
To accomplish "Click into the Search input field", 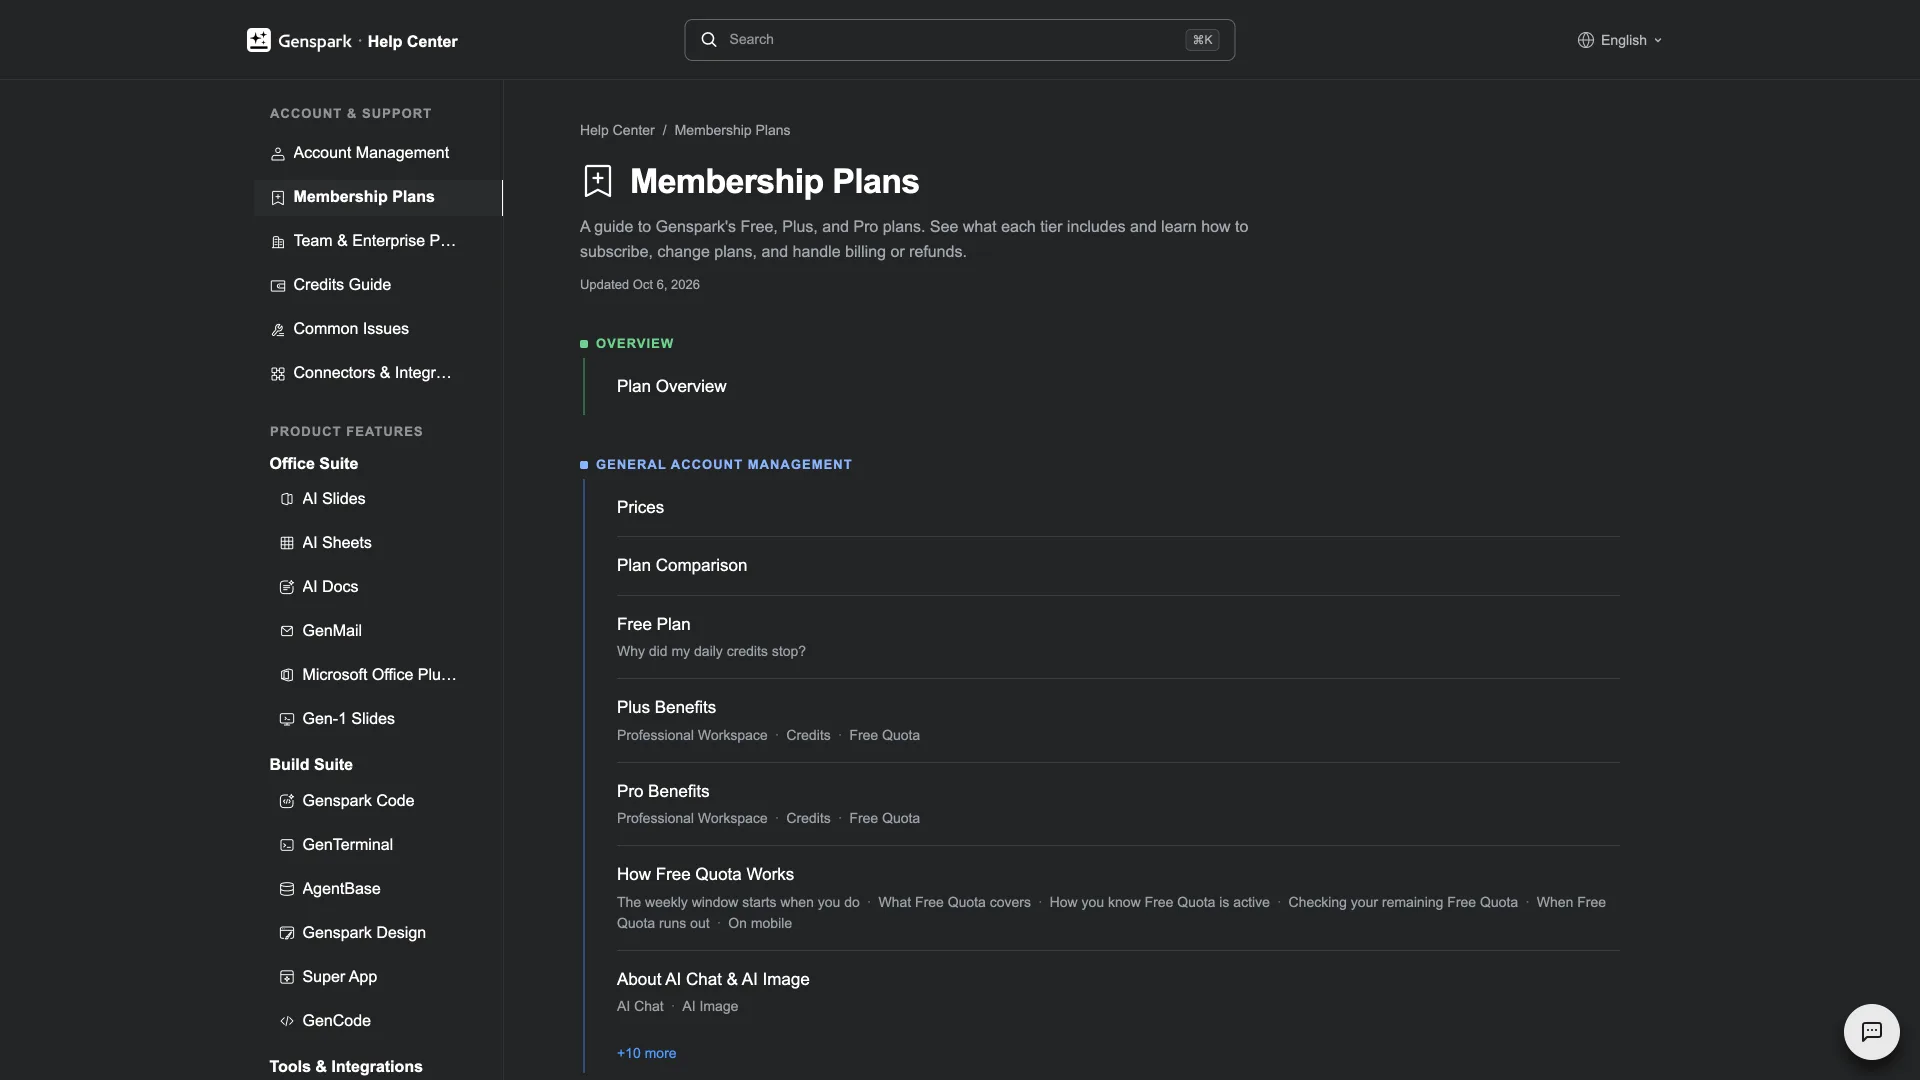I will point(959,40).
